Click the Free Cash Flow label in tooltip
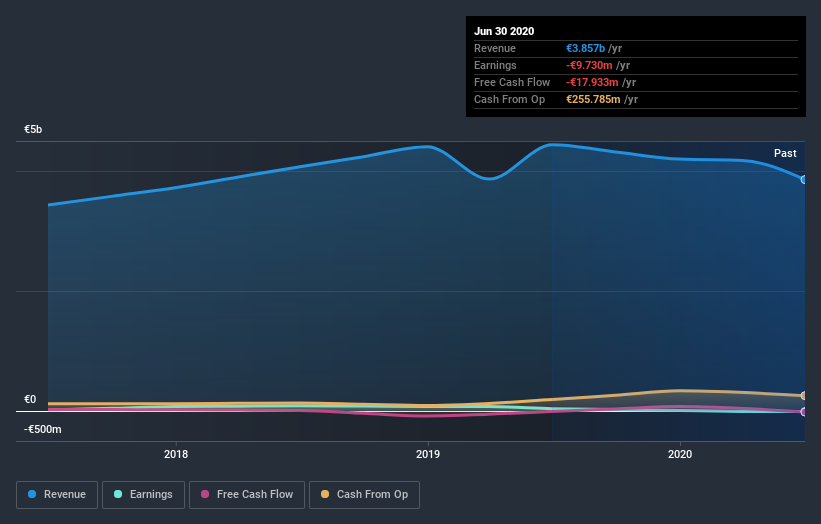Viewport: 821px width, 524px height. coord(512,82)
